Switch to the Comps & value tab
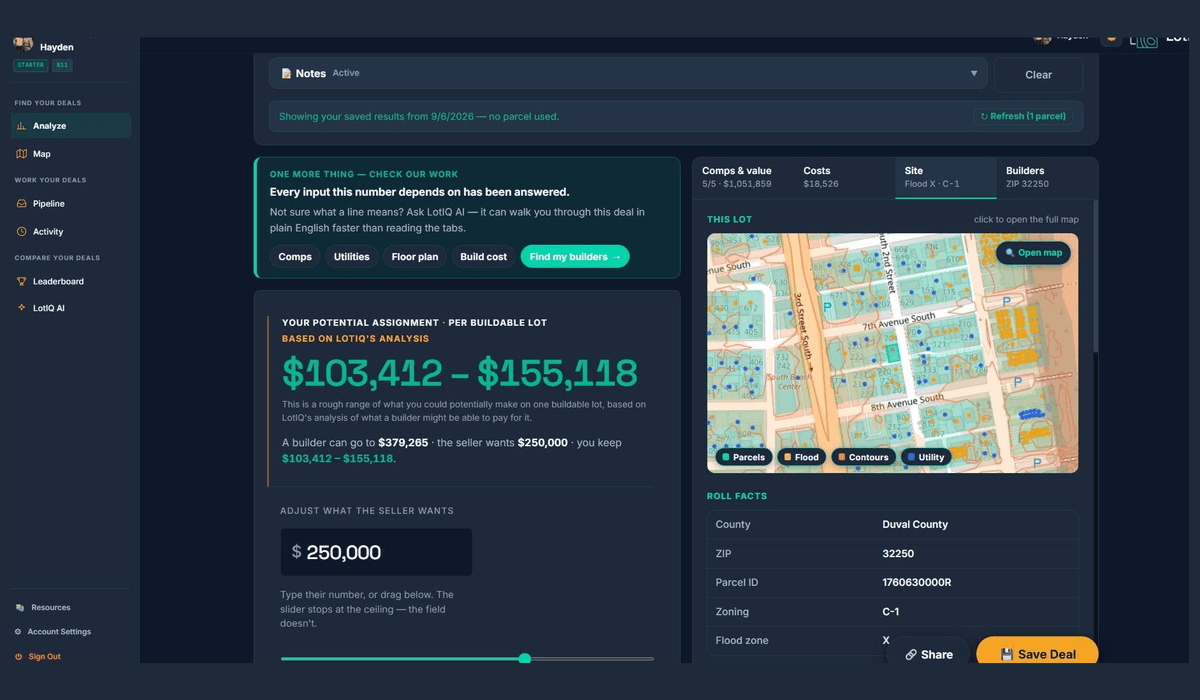 742,177
